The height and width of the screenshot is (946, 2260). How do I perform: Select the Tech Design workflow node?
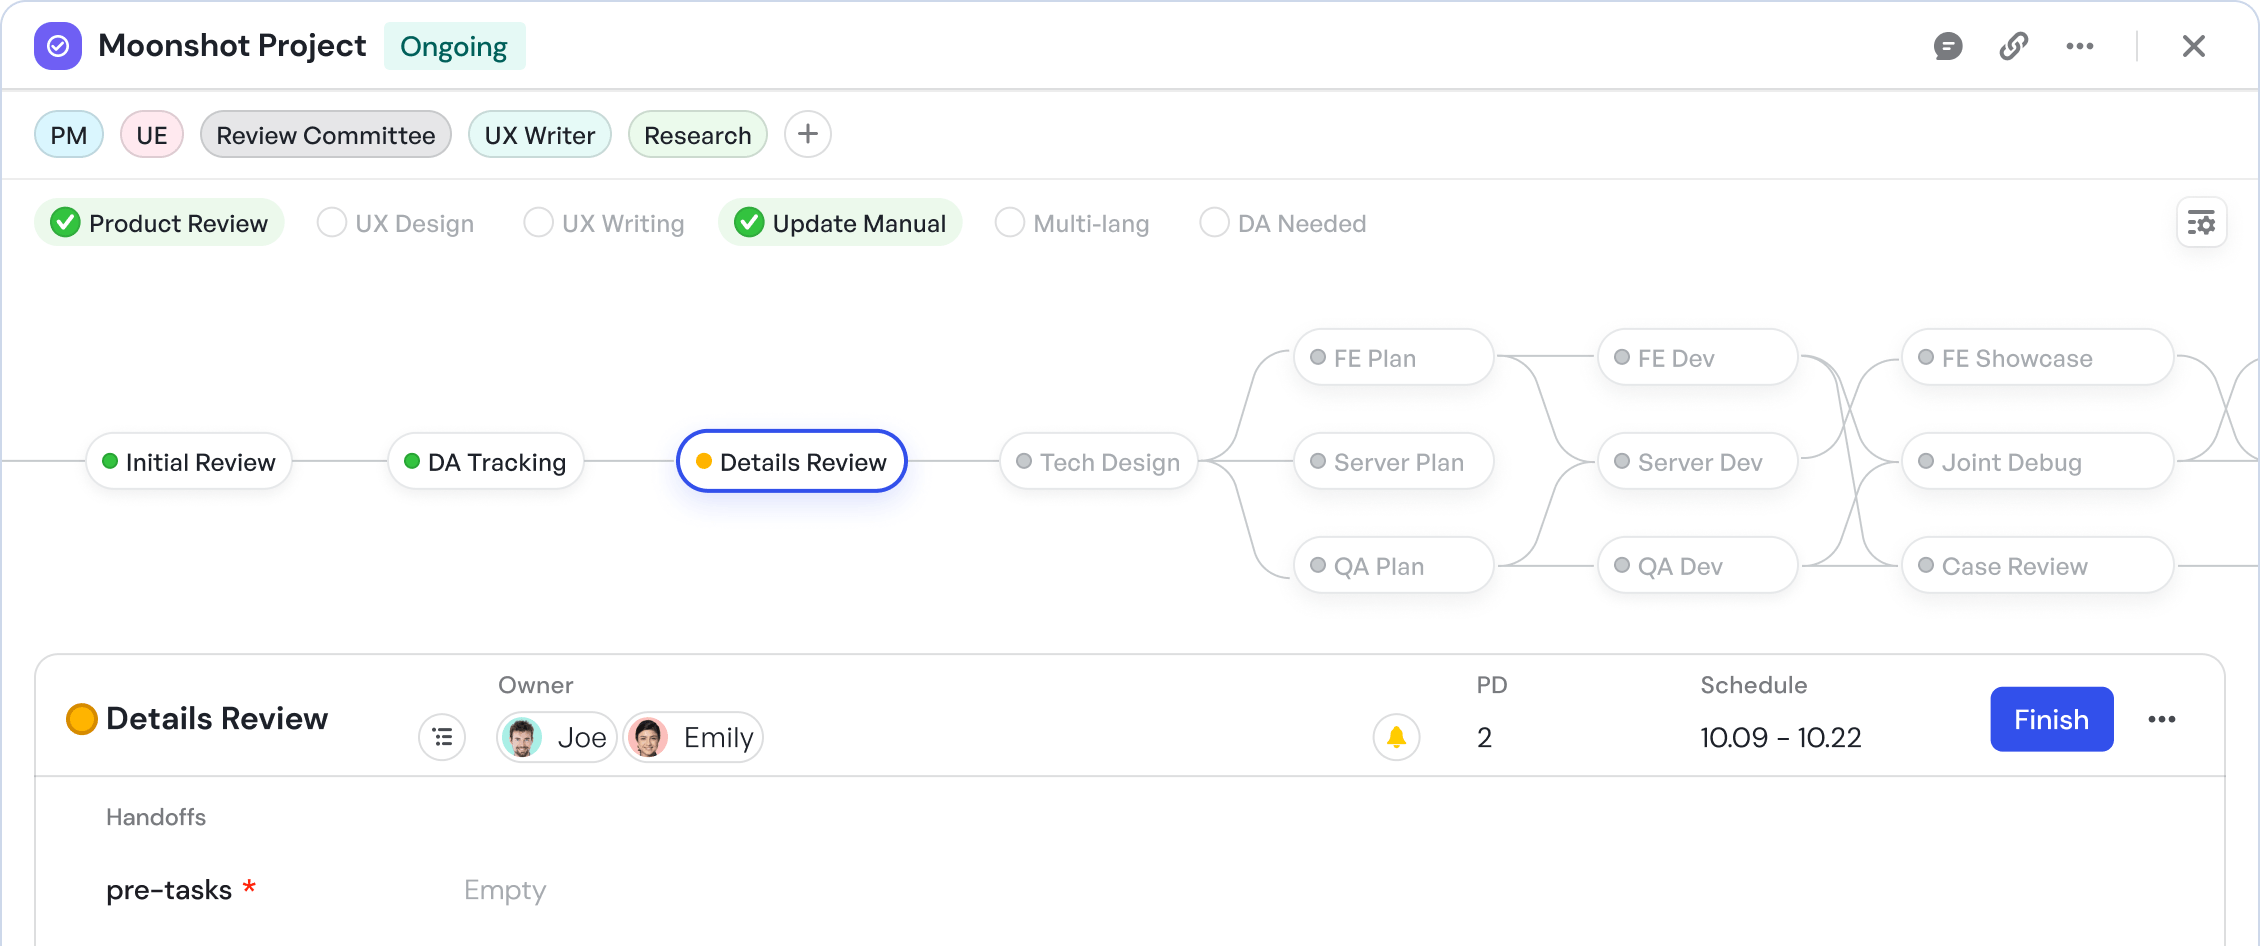[x=1098, y=462]
